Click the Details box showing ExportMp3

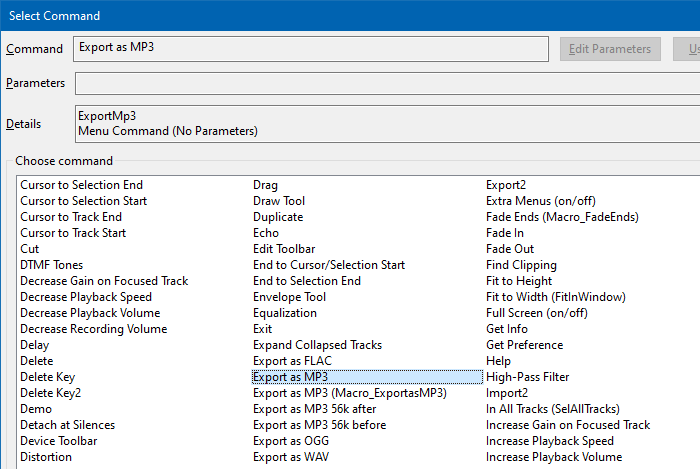(x=388, y=124)
